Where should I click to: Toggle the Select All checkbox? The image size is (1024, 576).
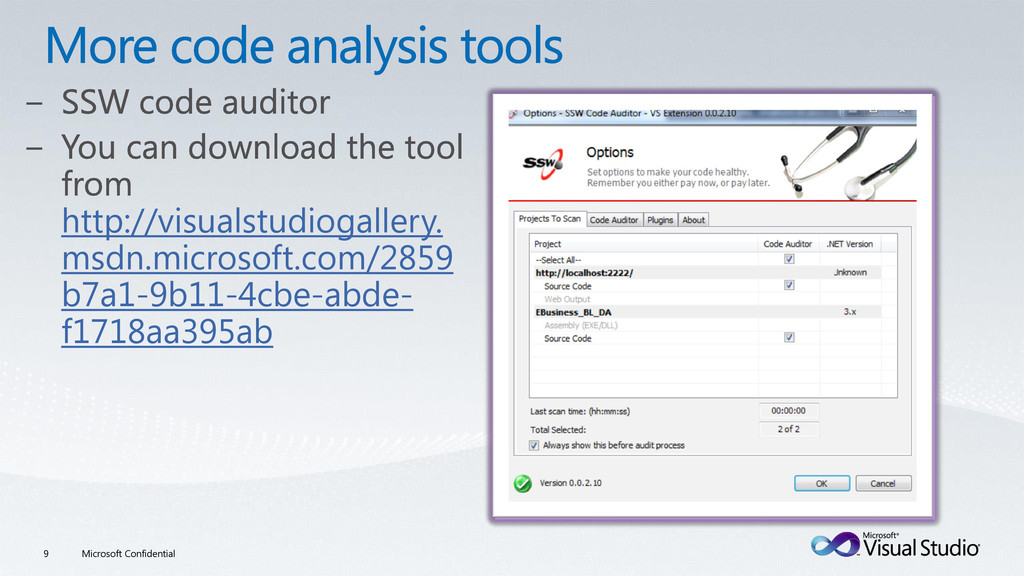point(789,259)
